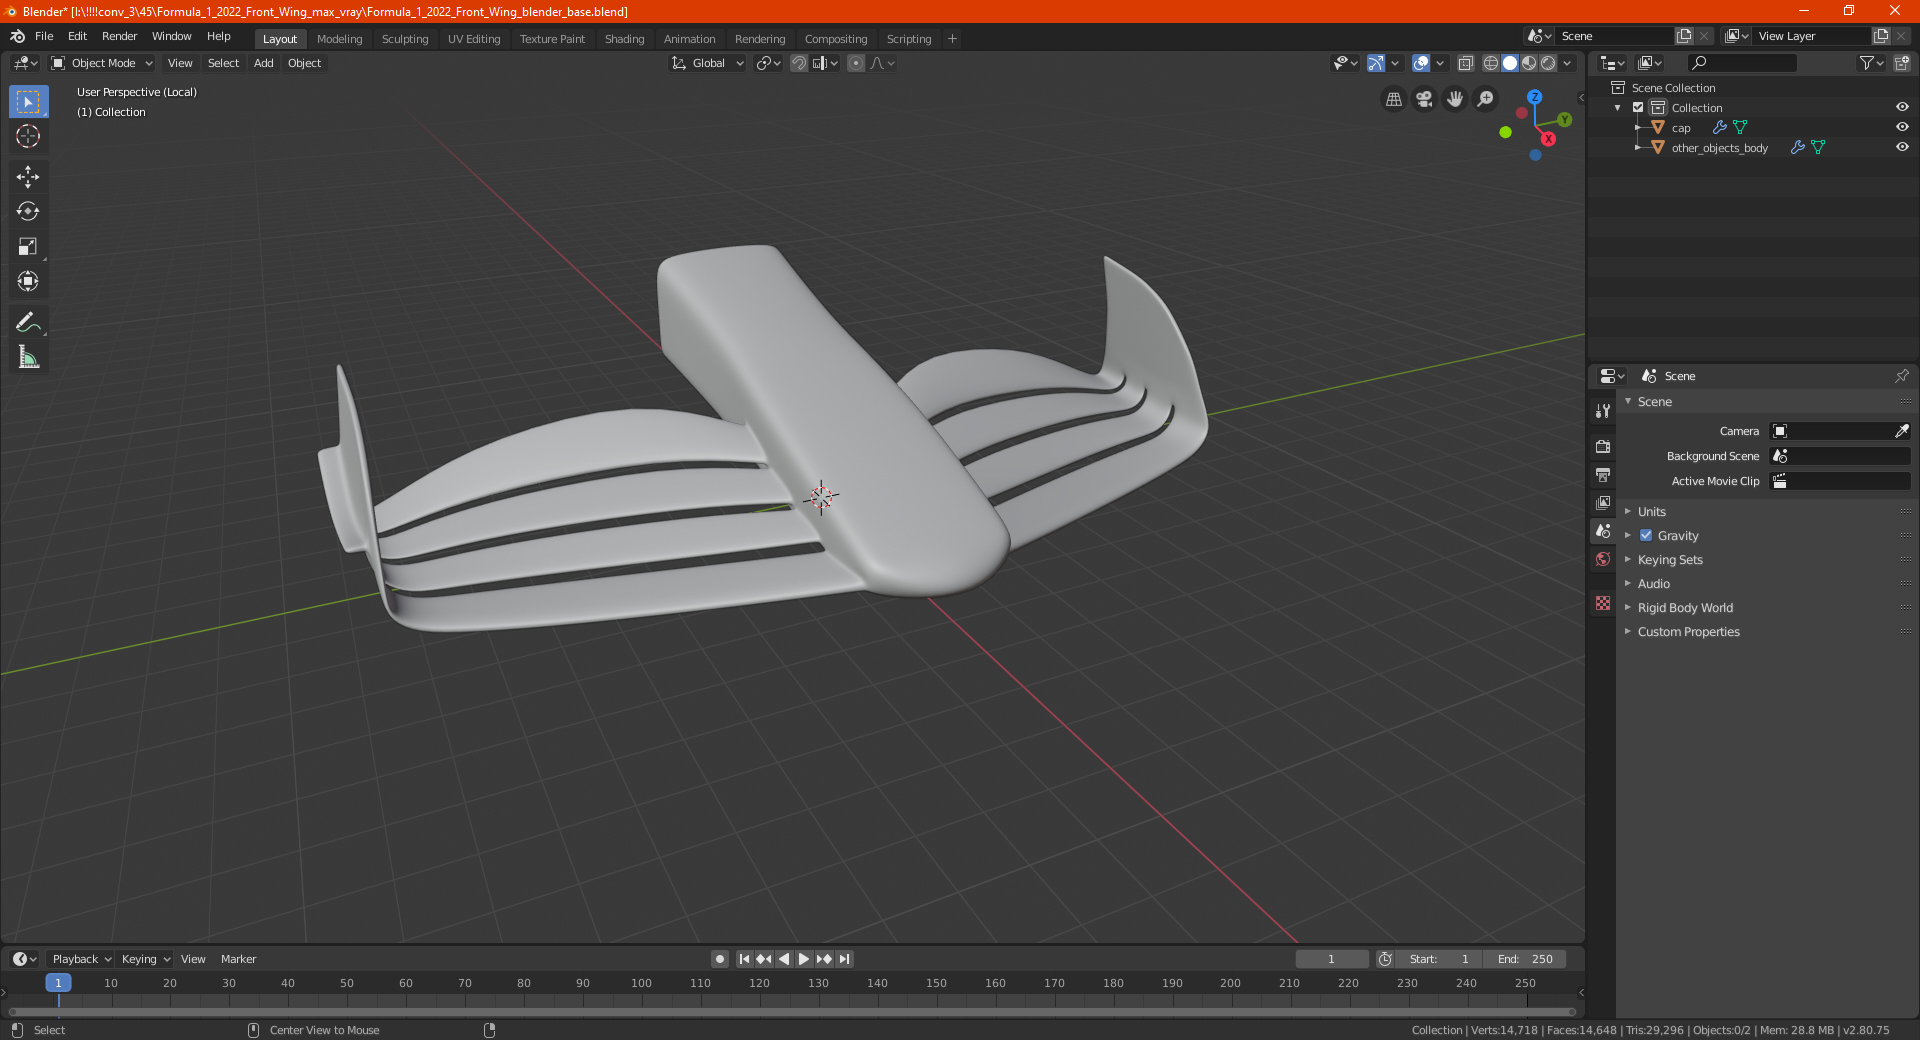Jump to timeline end frame button
Image resolution: width=1920 pixels, height=1040 pixels.
pyautogui.click(x=845, y=959)
